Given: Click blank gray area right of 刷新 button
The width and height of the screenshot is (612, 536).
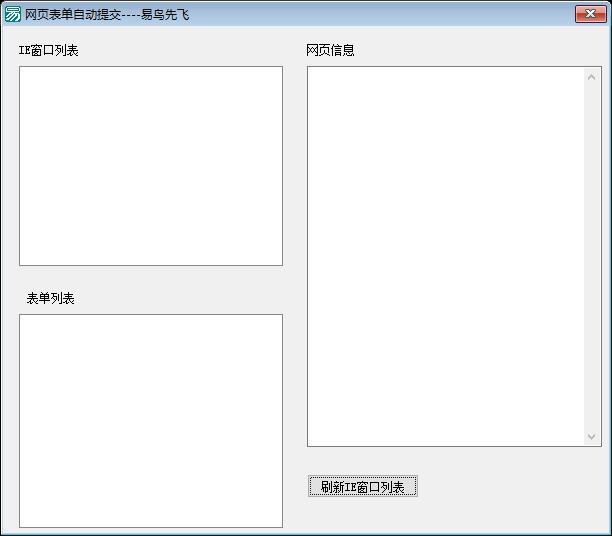Looking at the screenshot, I should point(510,487).
